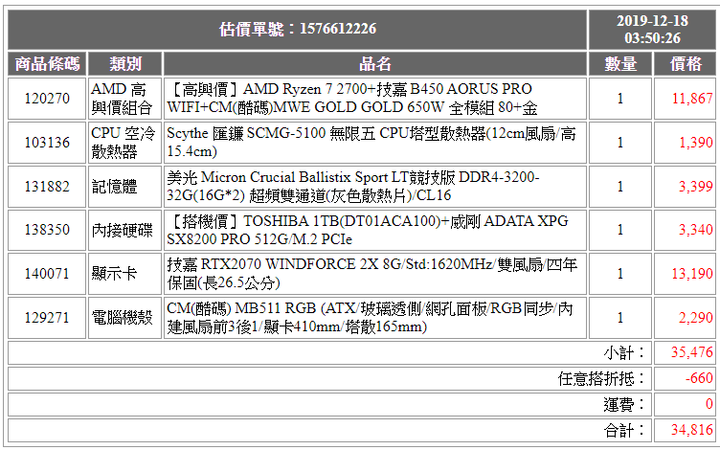
Task: Click price 3,399
Action: pos(696,186)
